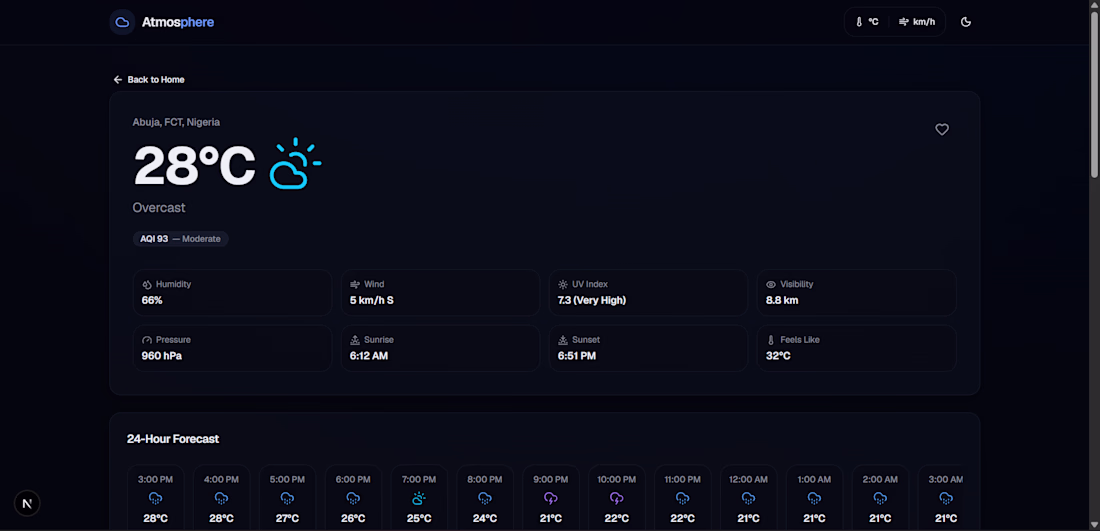Click the 27°C temperature under 5:00 PM
The image size is (1100, 531).
[287, 518]
